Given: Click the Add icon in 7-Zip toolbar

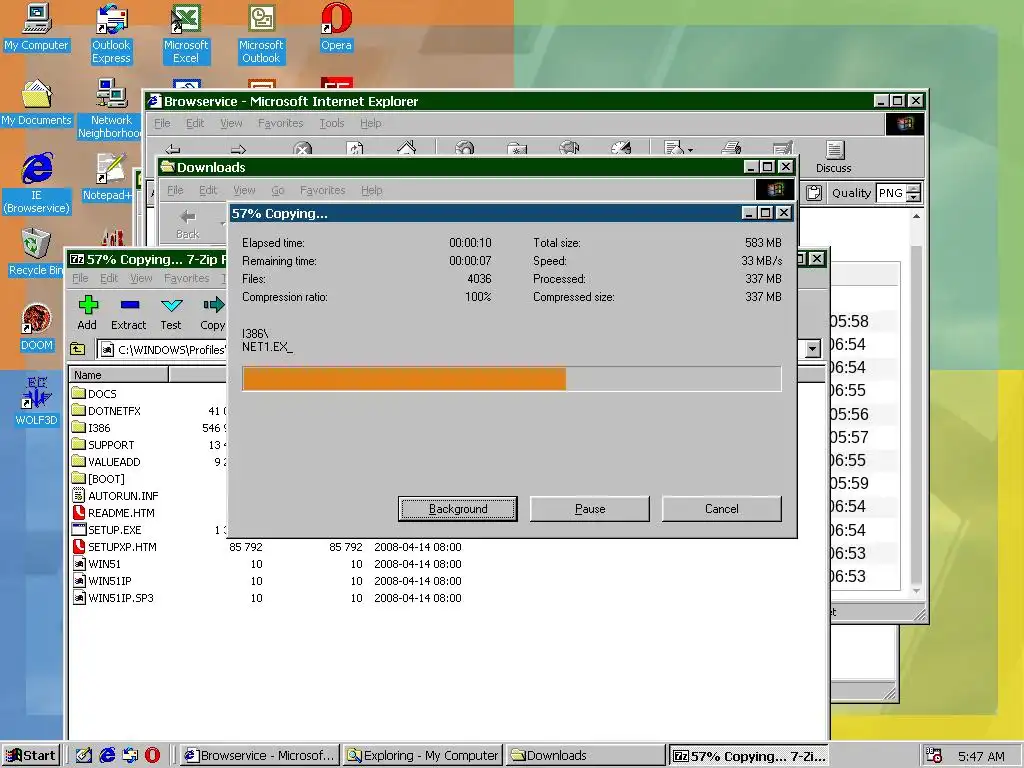Looking at the screenshot, I should (x=88, y=305).
